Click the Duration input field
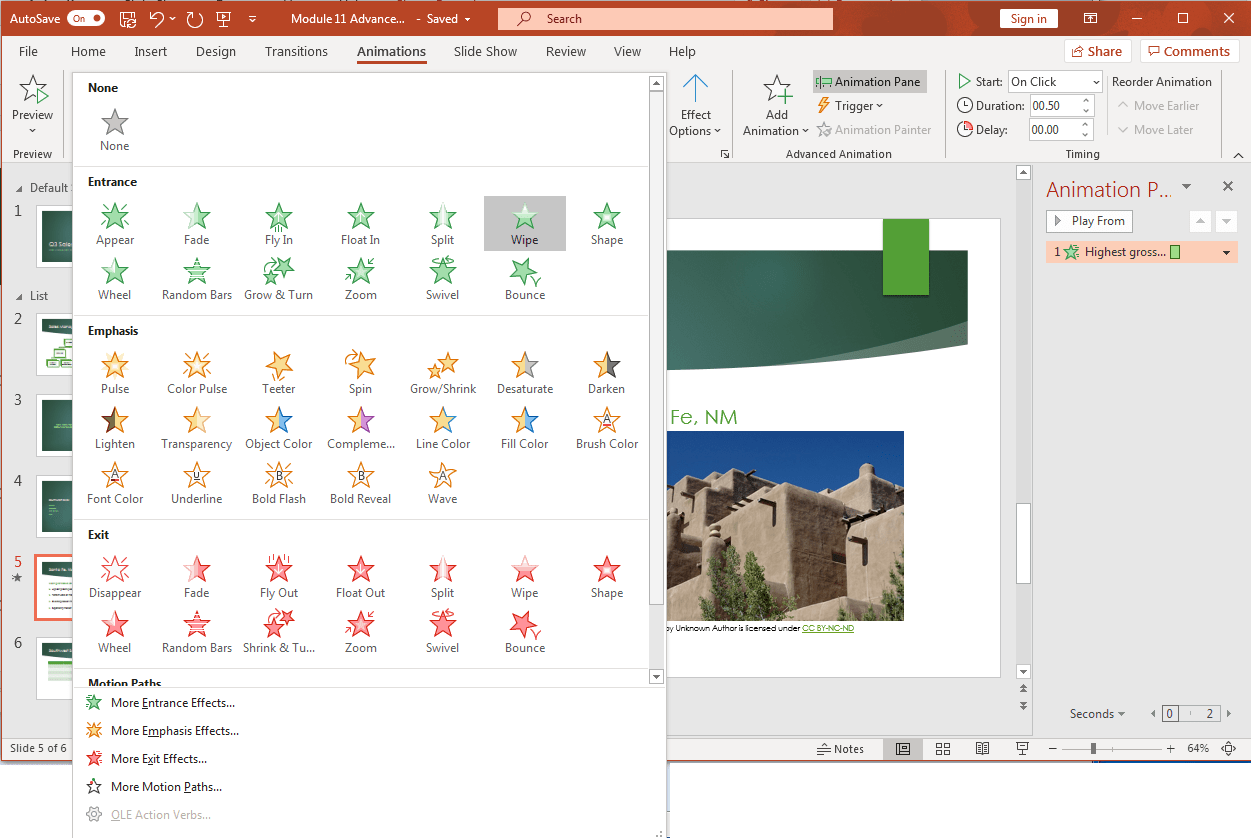 1054,106
